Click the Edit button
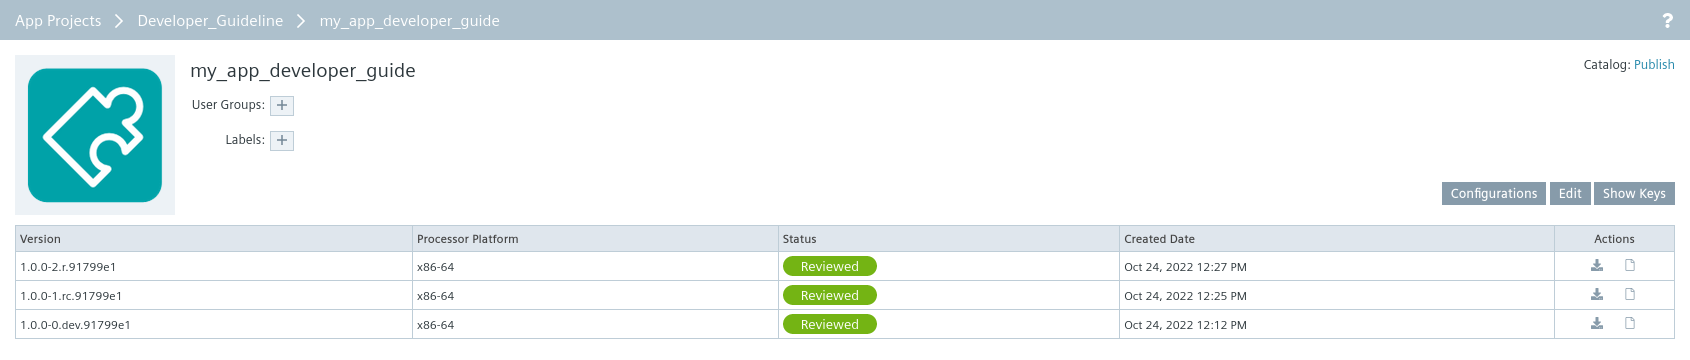The height and width of the screenshot is (360, 1690). pyautogui.click(x=1570, y=194)
